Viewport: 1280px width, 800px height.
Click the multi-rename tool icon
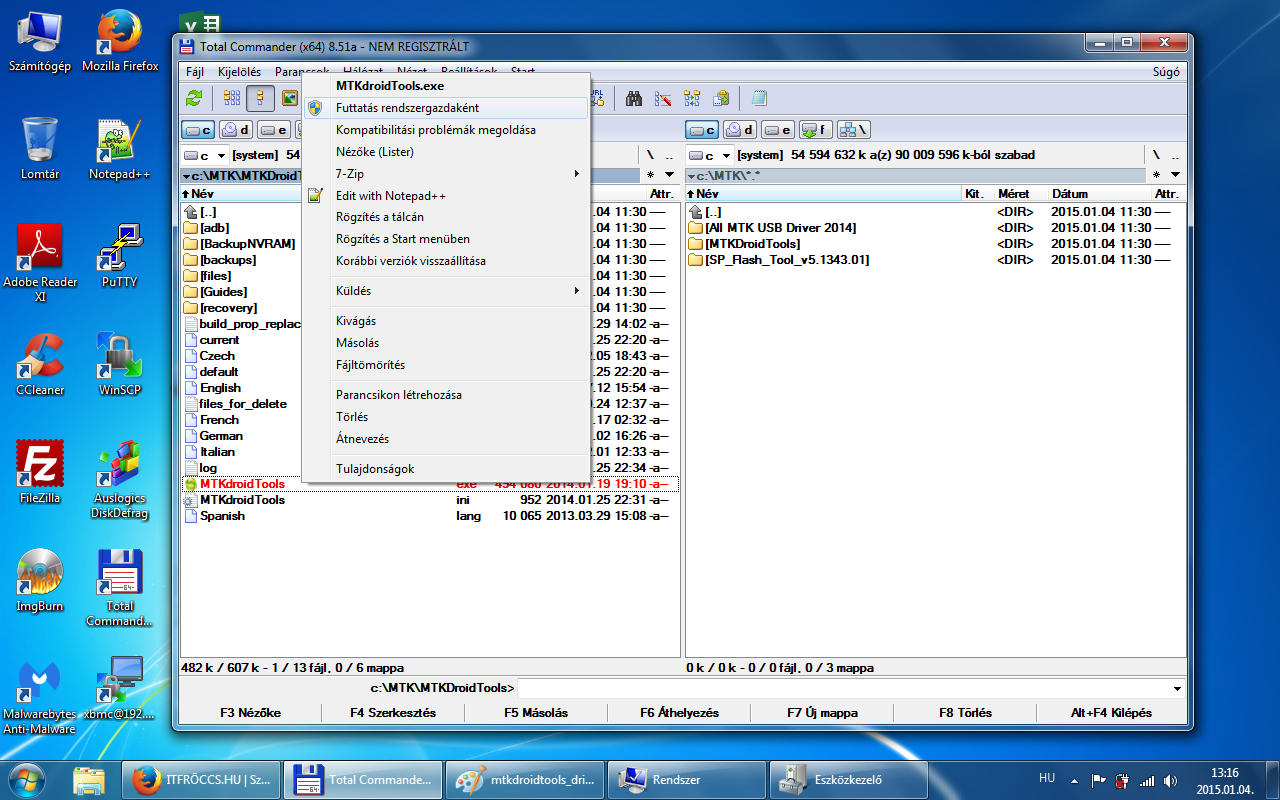[x=662, y=98]
